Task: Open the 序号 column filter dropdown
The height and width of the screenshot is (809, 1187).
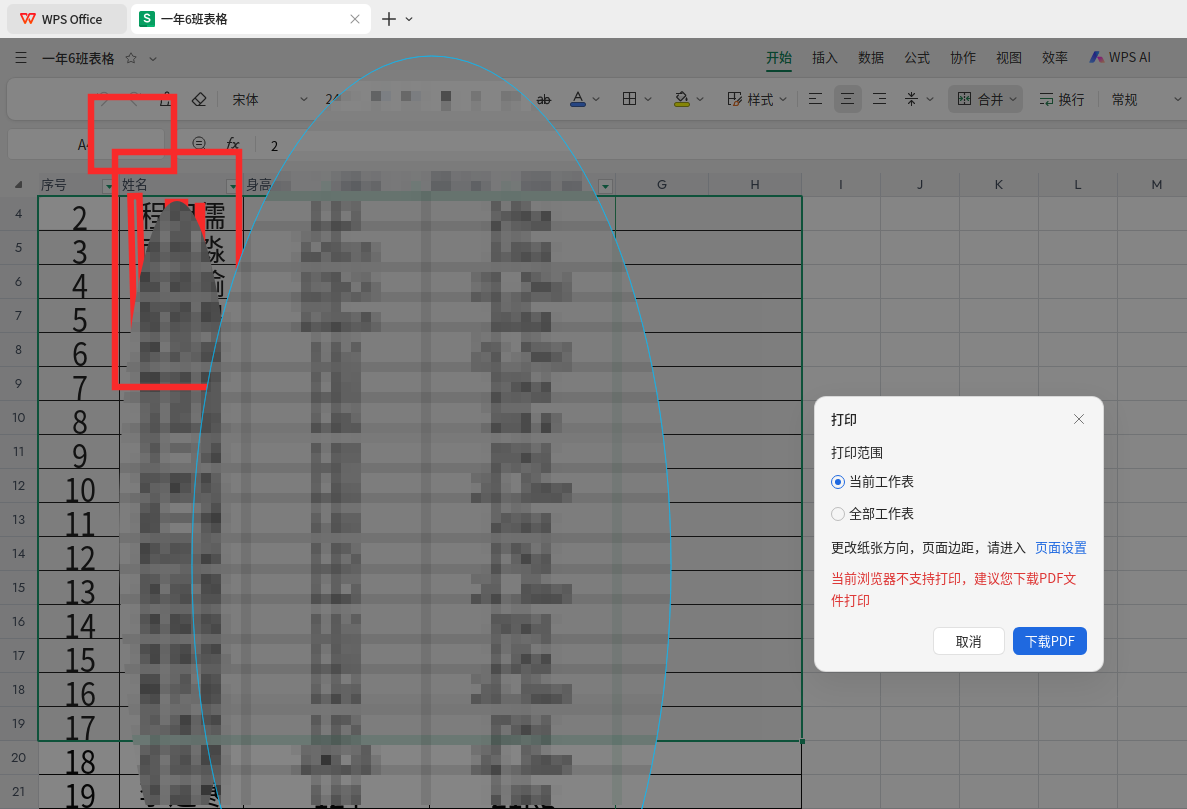Action: coord(107,186)
